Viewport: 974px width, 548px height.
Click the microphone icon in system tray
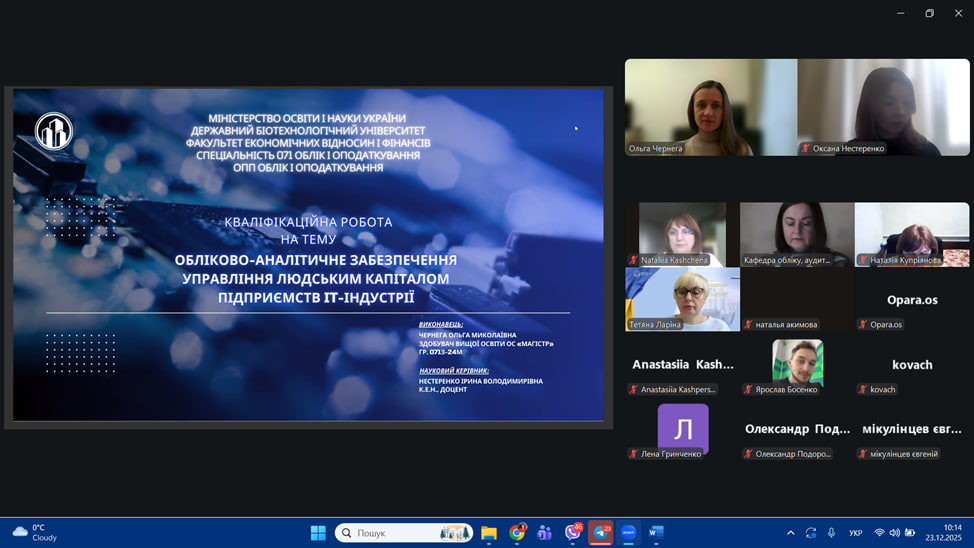(x=831, y=533)
